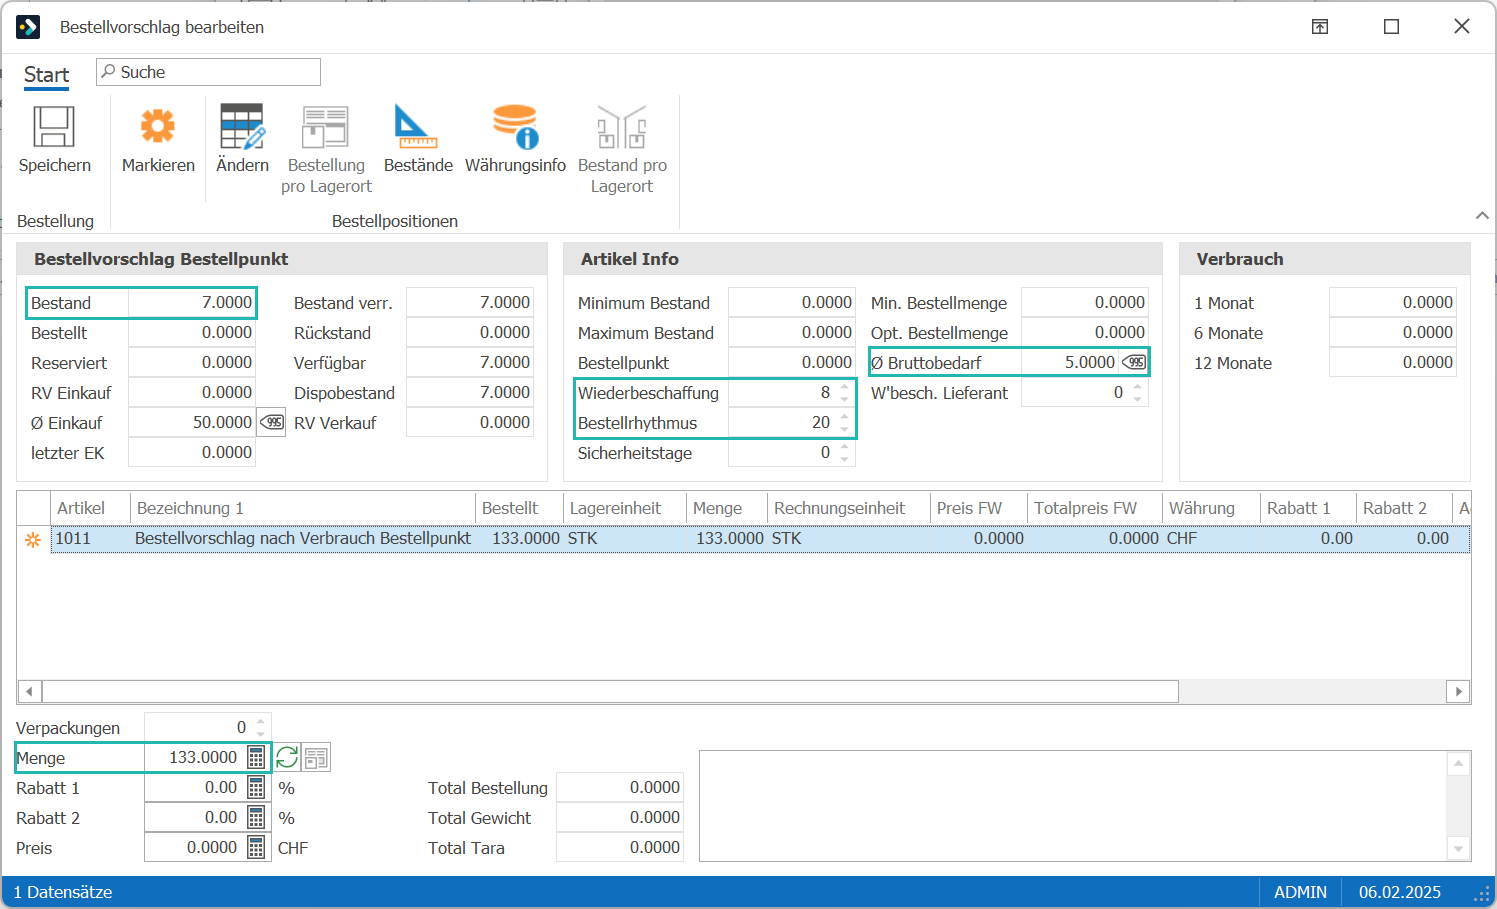Click Bestand pro Lagerort icon

pos(621,127)
